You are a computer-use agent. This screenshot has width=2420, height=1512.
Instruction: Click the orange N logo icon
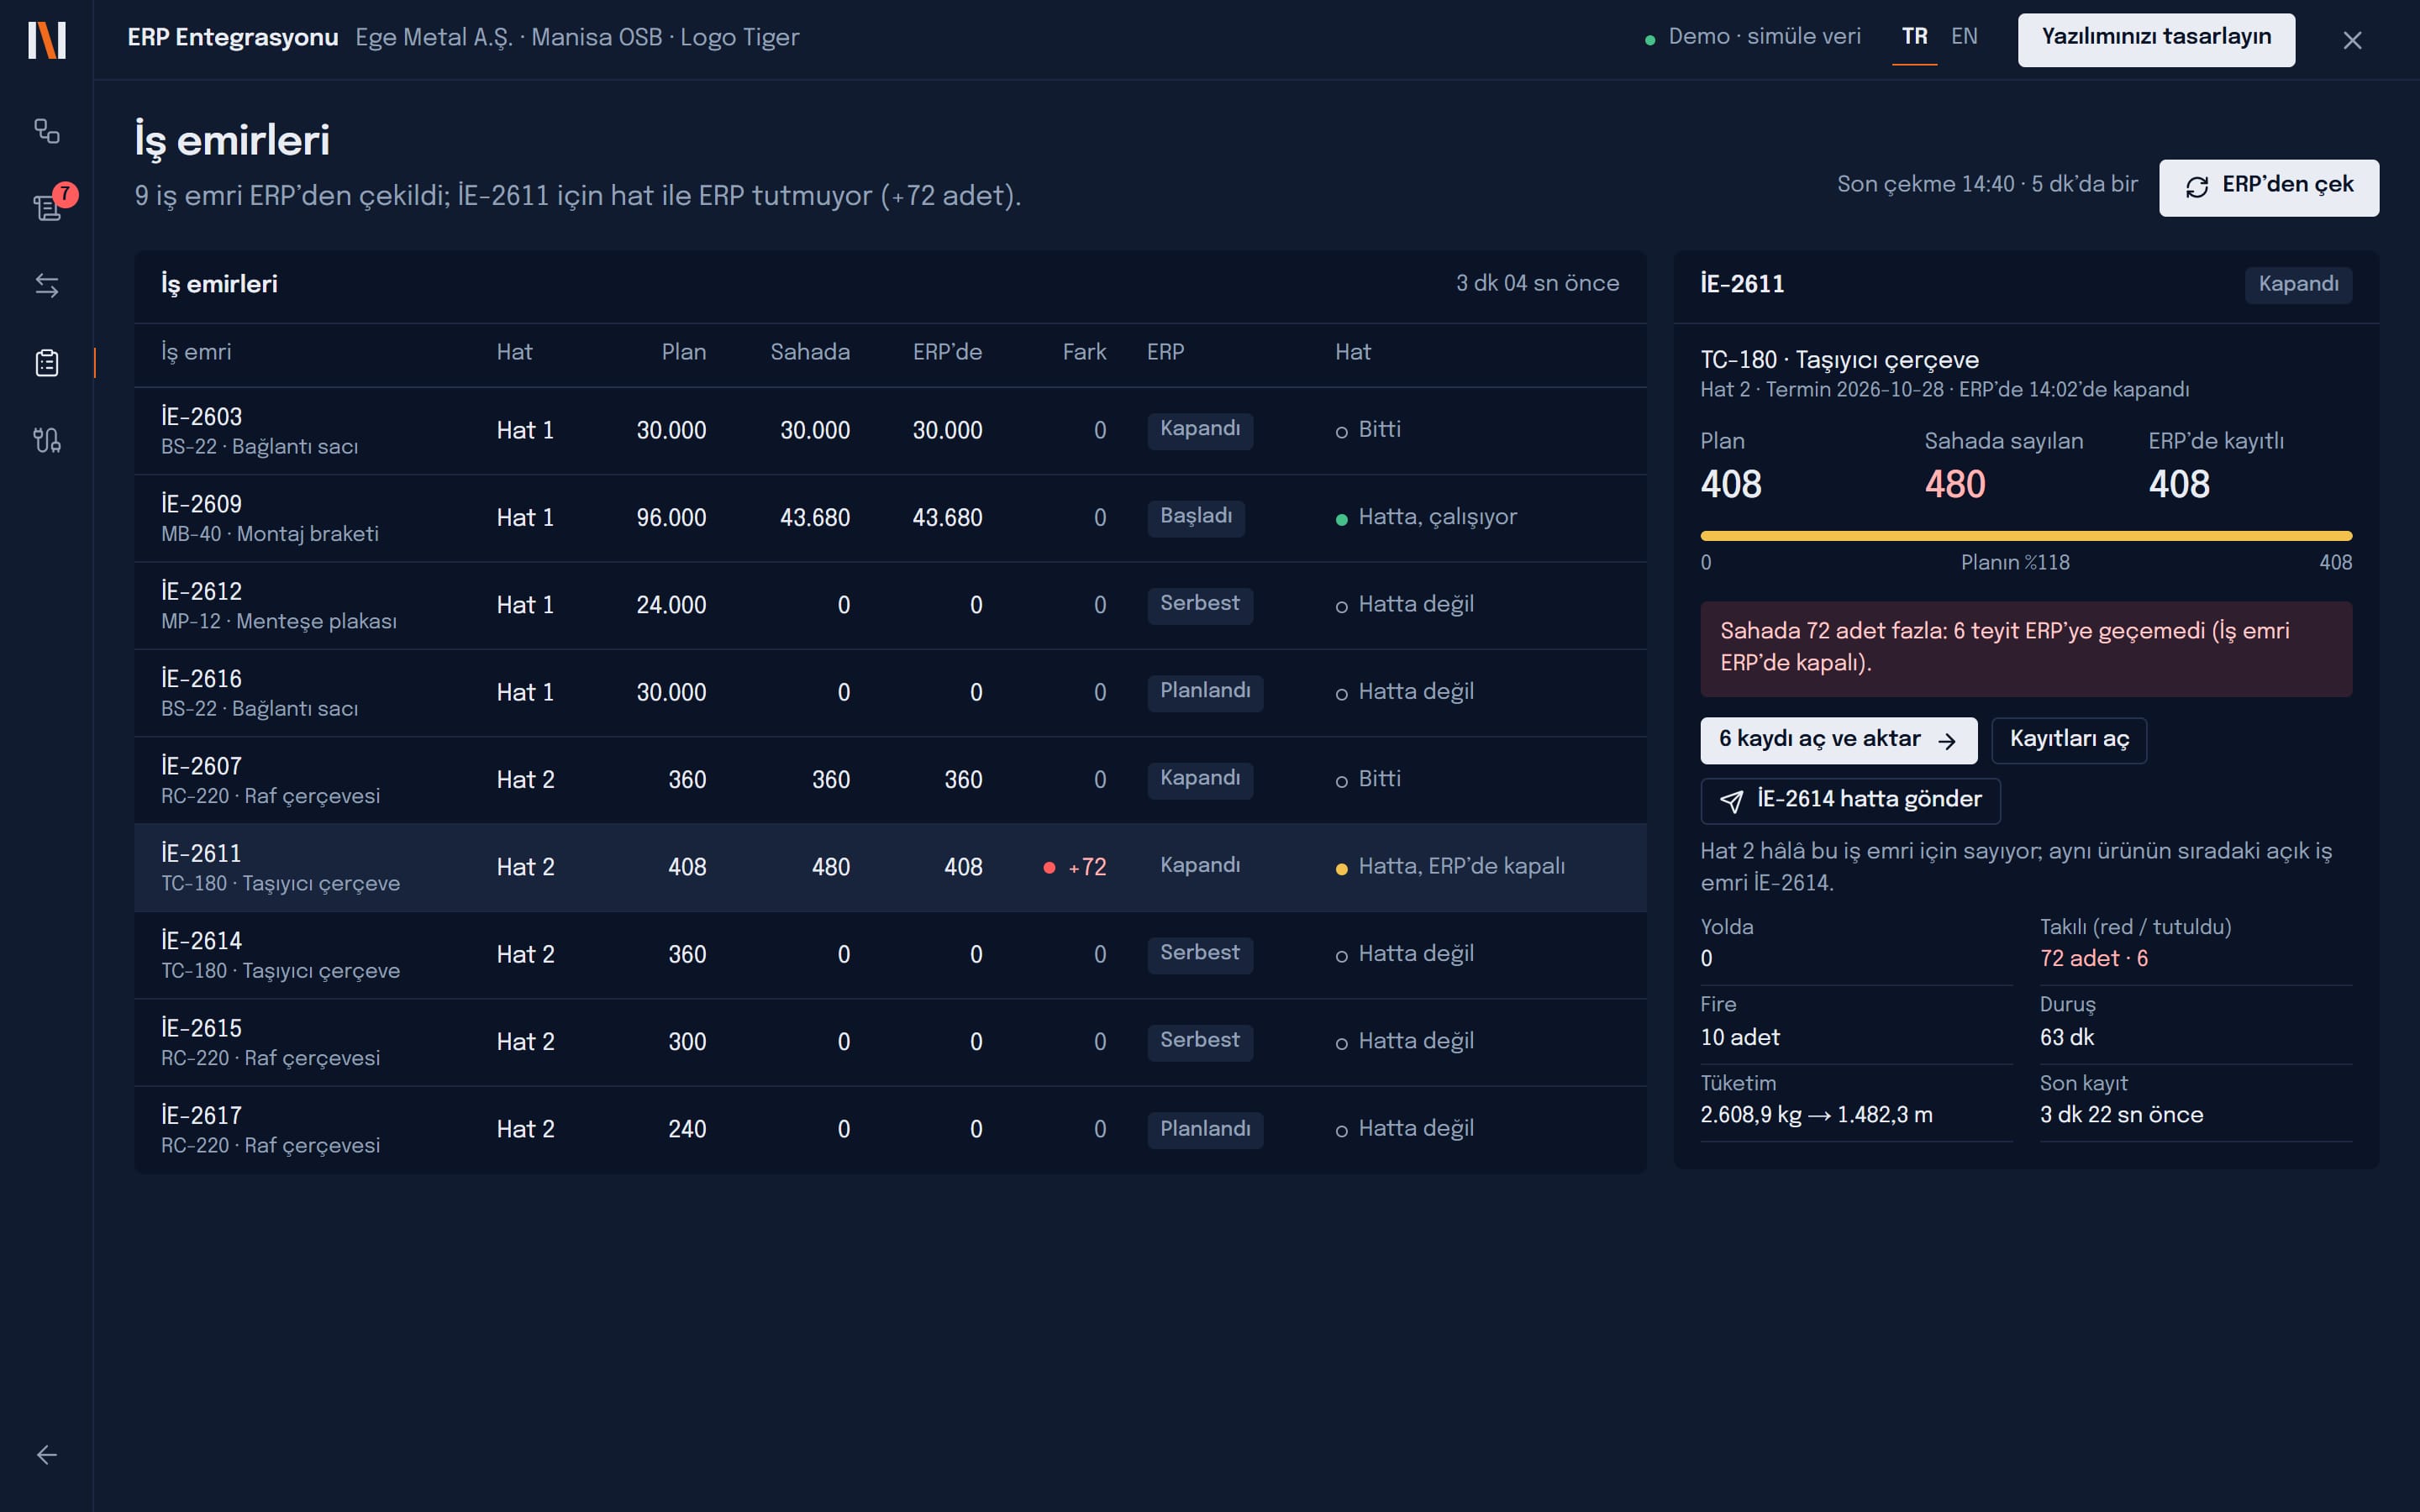click(47, 40)
